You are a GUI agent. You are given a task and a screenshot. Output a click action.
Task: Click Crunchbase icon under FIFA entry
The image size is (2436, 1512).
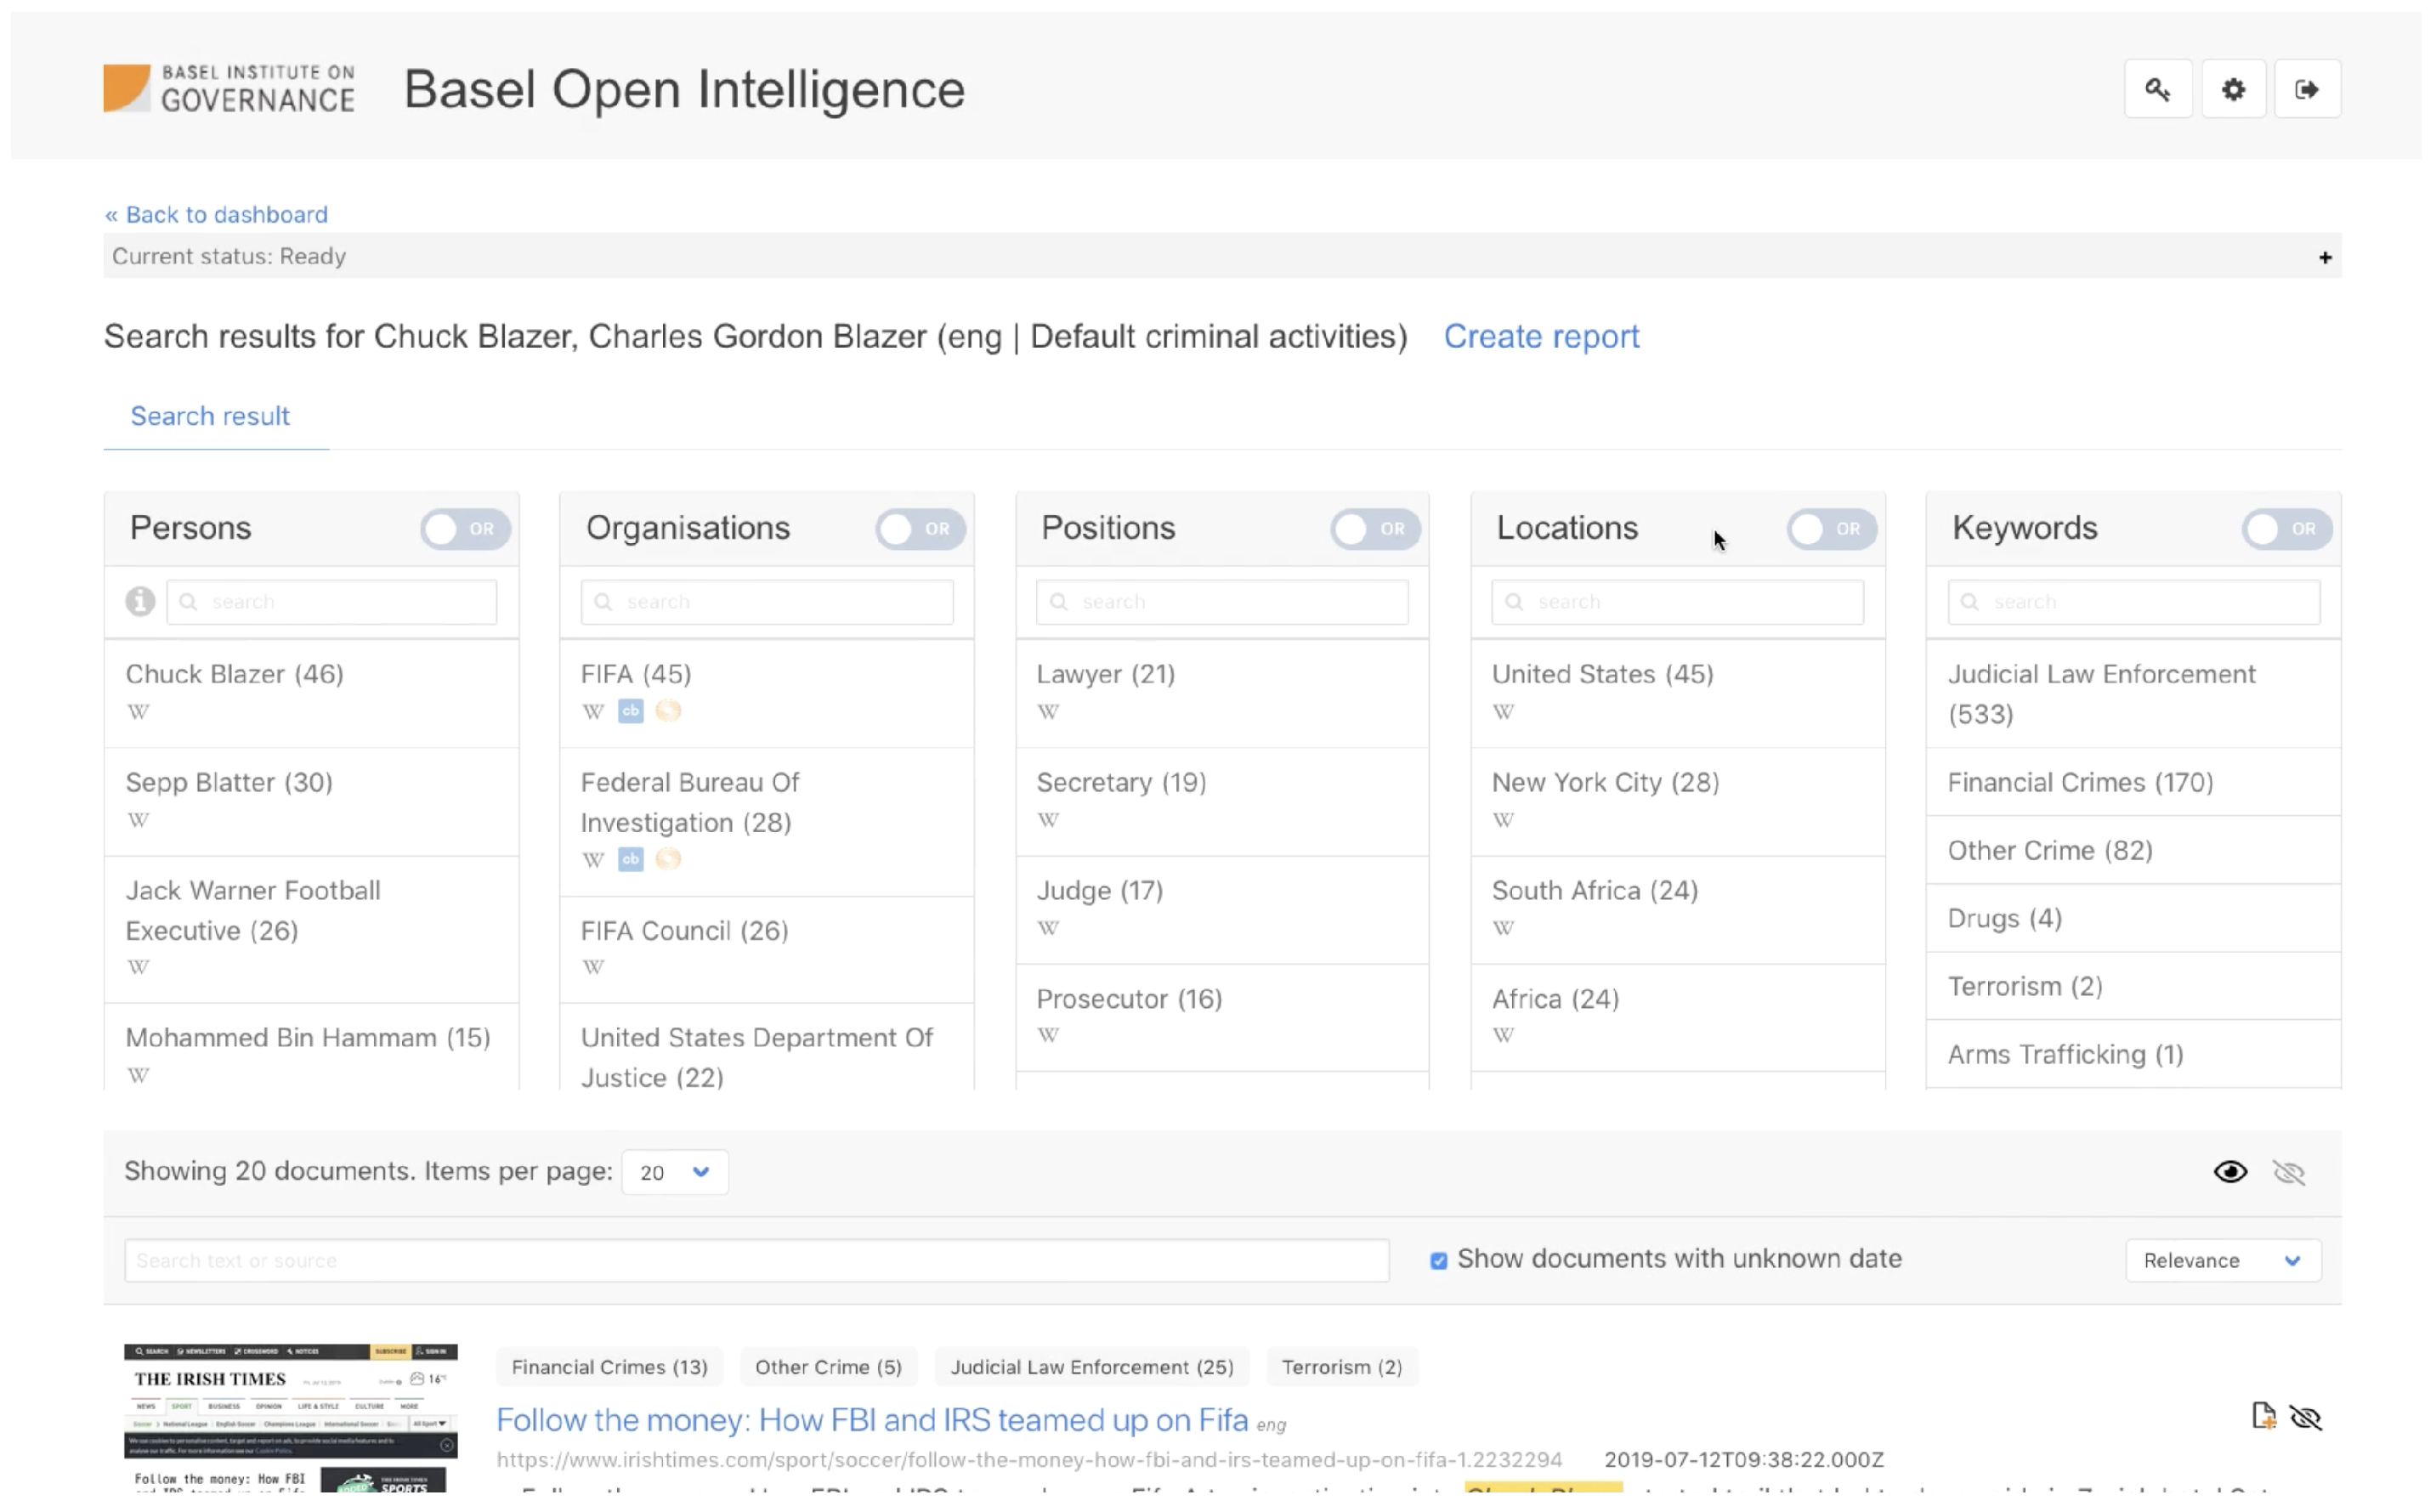(x=630, y=711)
